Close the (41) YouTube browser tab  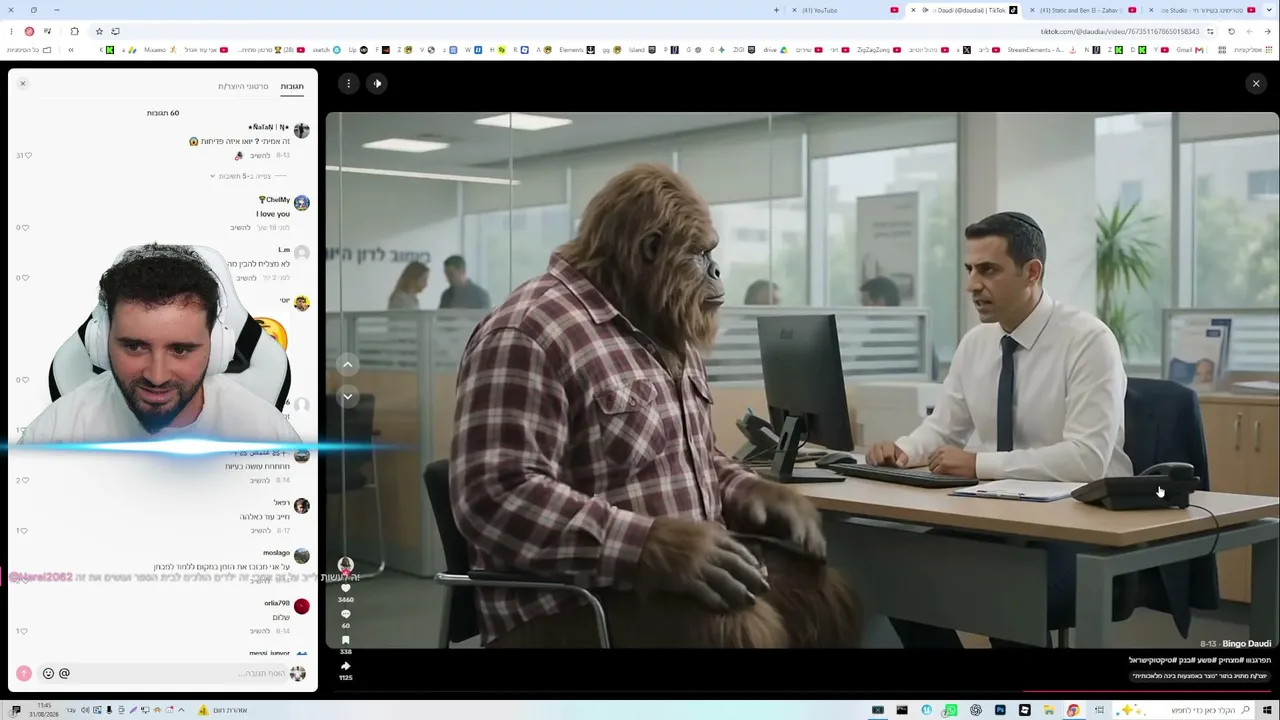click(x=794, y=10)
